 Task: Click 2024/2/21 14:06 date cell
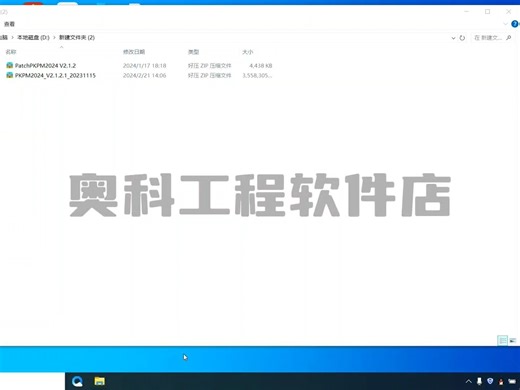coord(145,76)
